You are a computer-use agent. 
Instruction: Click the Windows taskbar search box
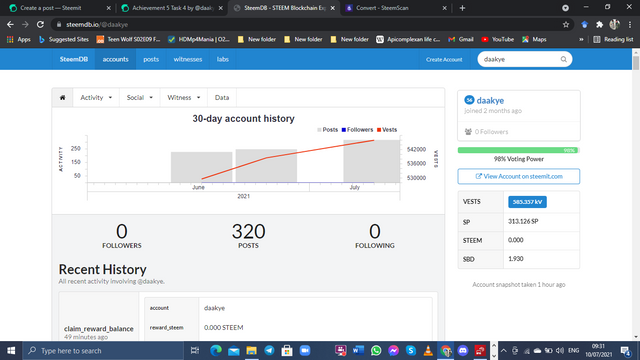click(103, 351)
